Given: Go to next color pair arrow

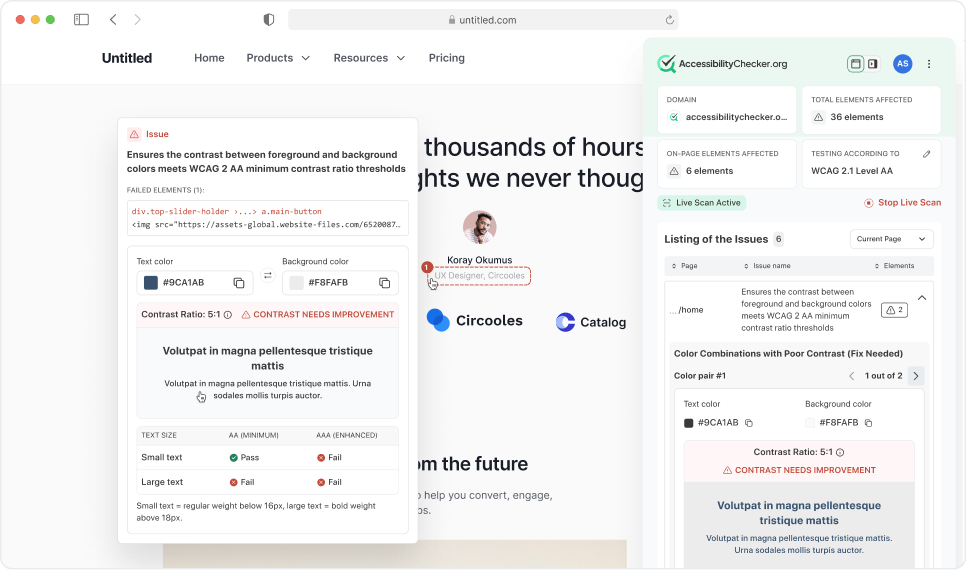Looking at the screenshot, I should pos(916,376).
